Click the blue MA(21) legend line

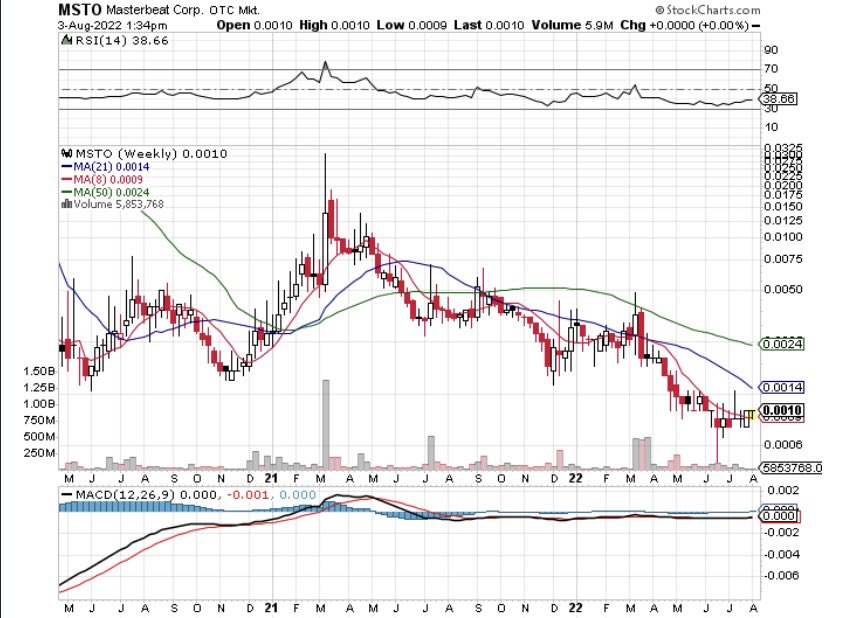click(67, 167)
